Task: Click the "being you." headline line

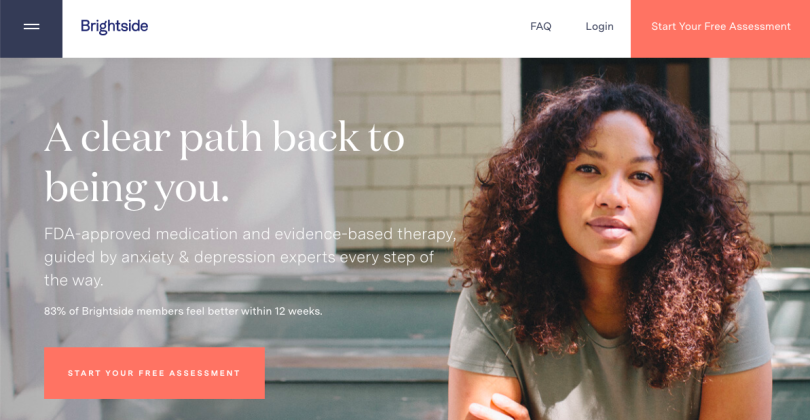Action: click(x=136, y=189)
